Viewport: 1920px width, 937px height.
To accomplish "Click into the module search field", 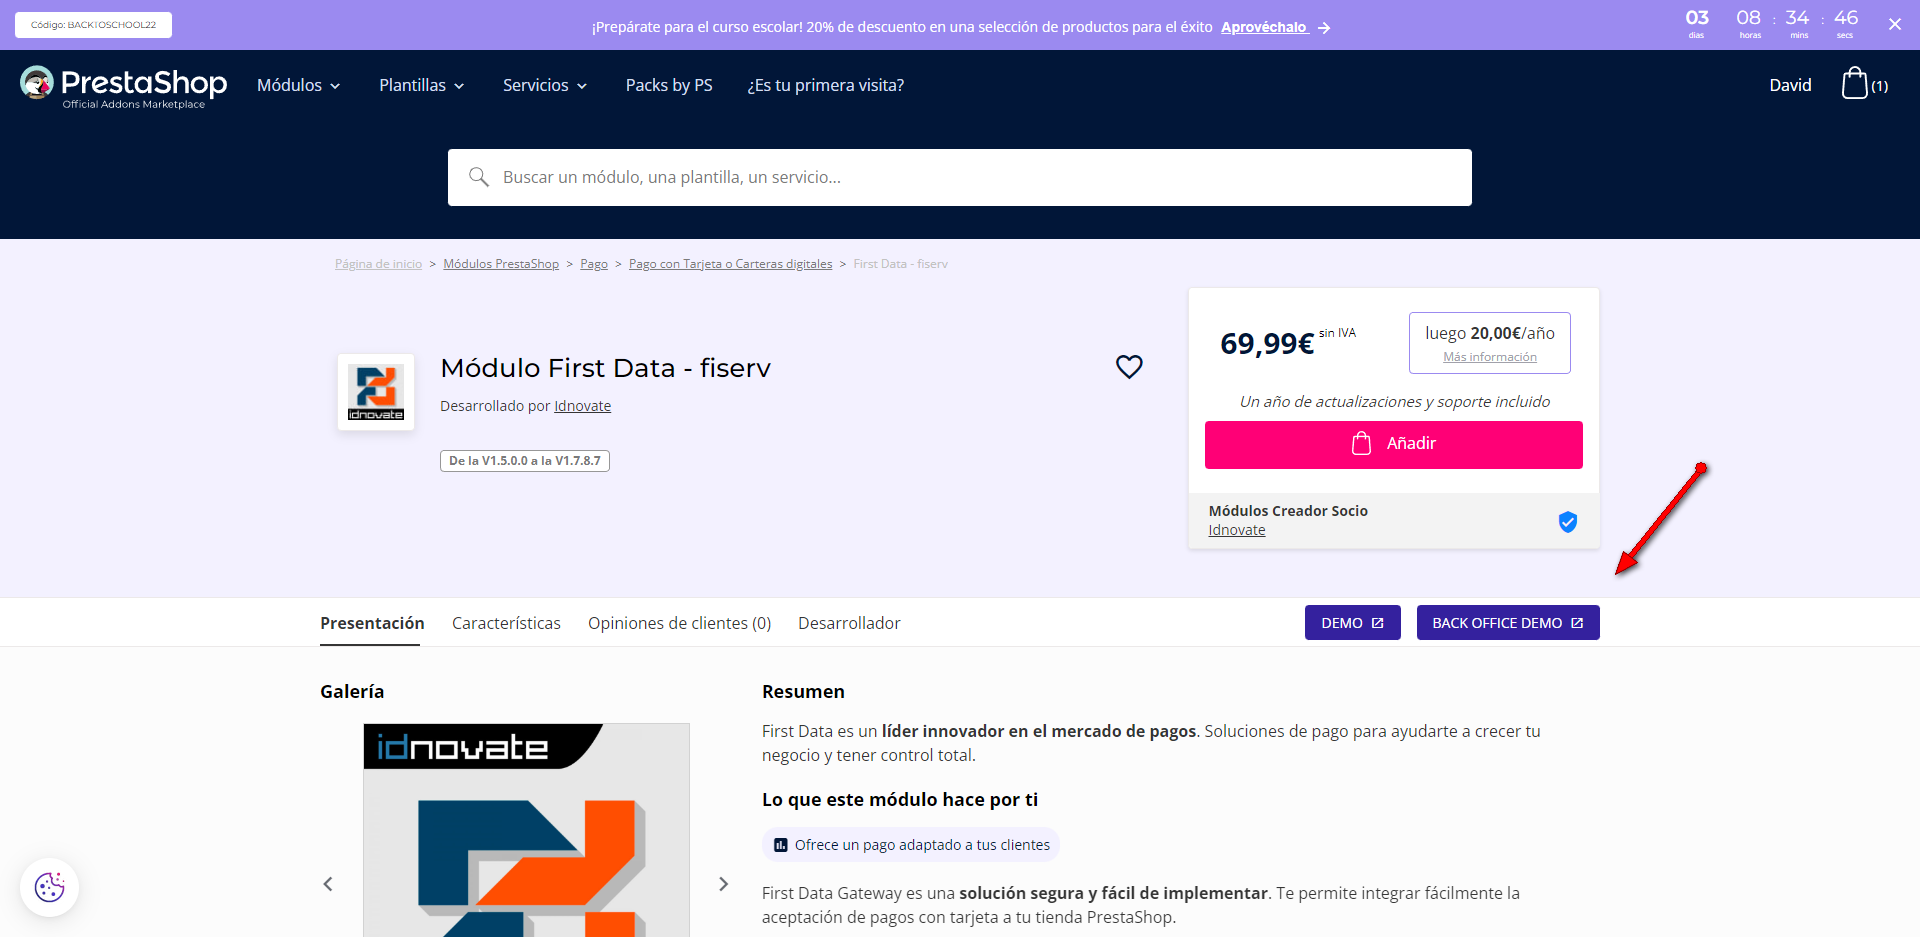I will [960, 177].
